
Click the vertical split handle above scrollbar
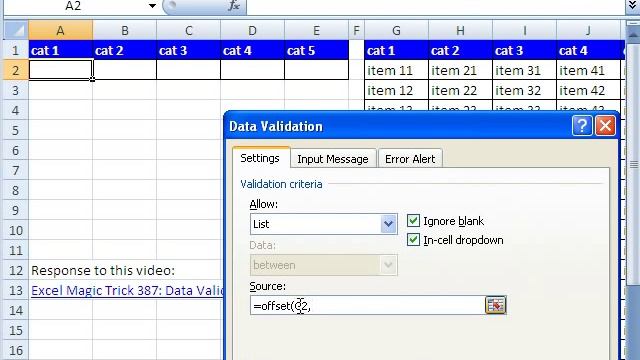pyautogui.click(x=633, y=23)
